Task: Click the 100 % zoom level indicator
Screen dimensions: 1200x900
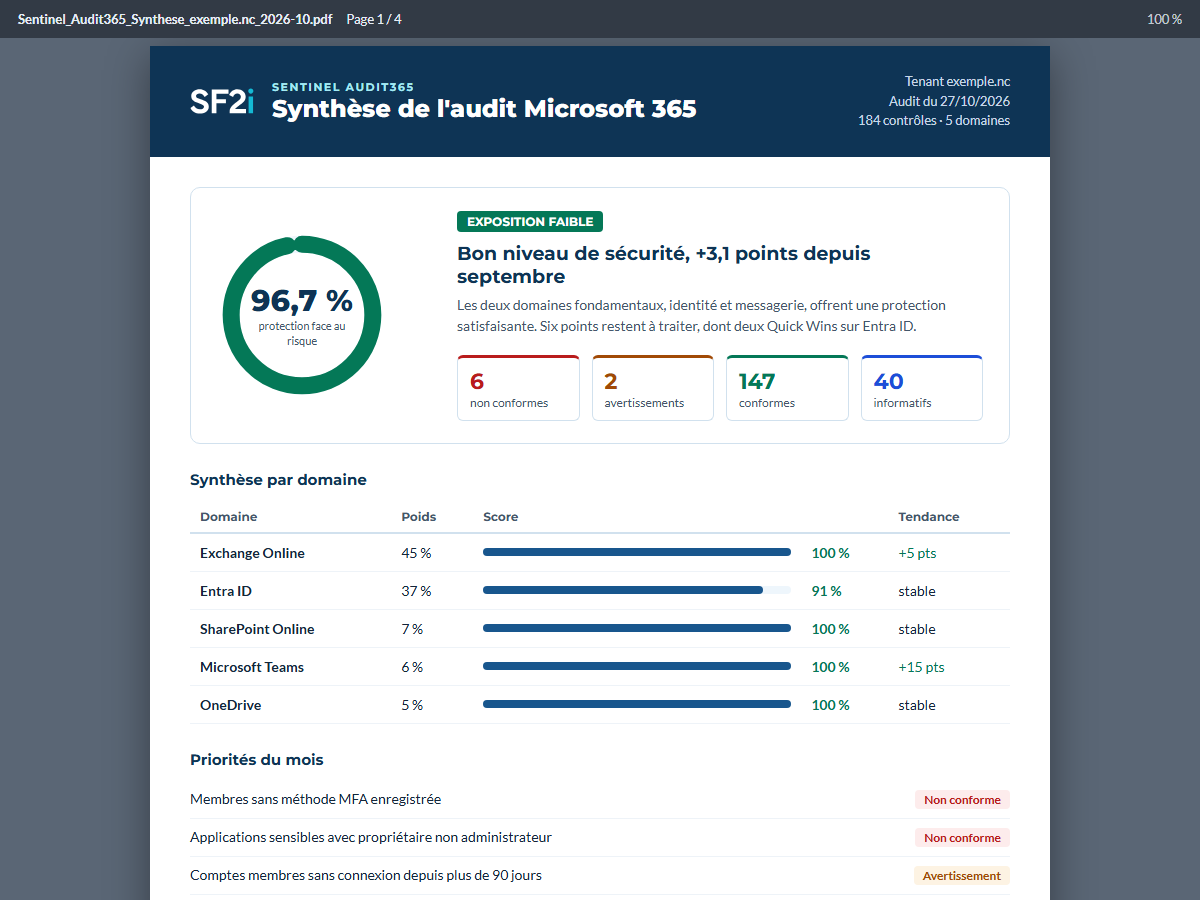Action: pos(1164,19)
